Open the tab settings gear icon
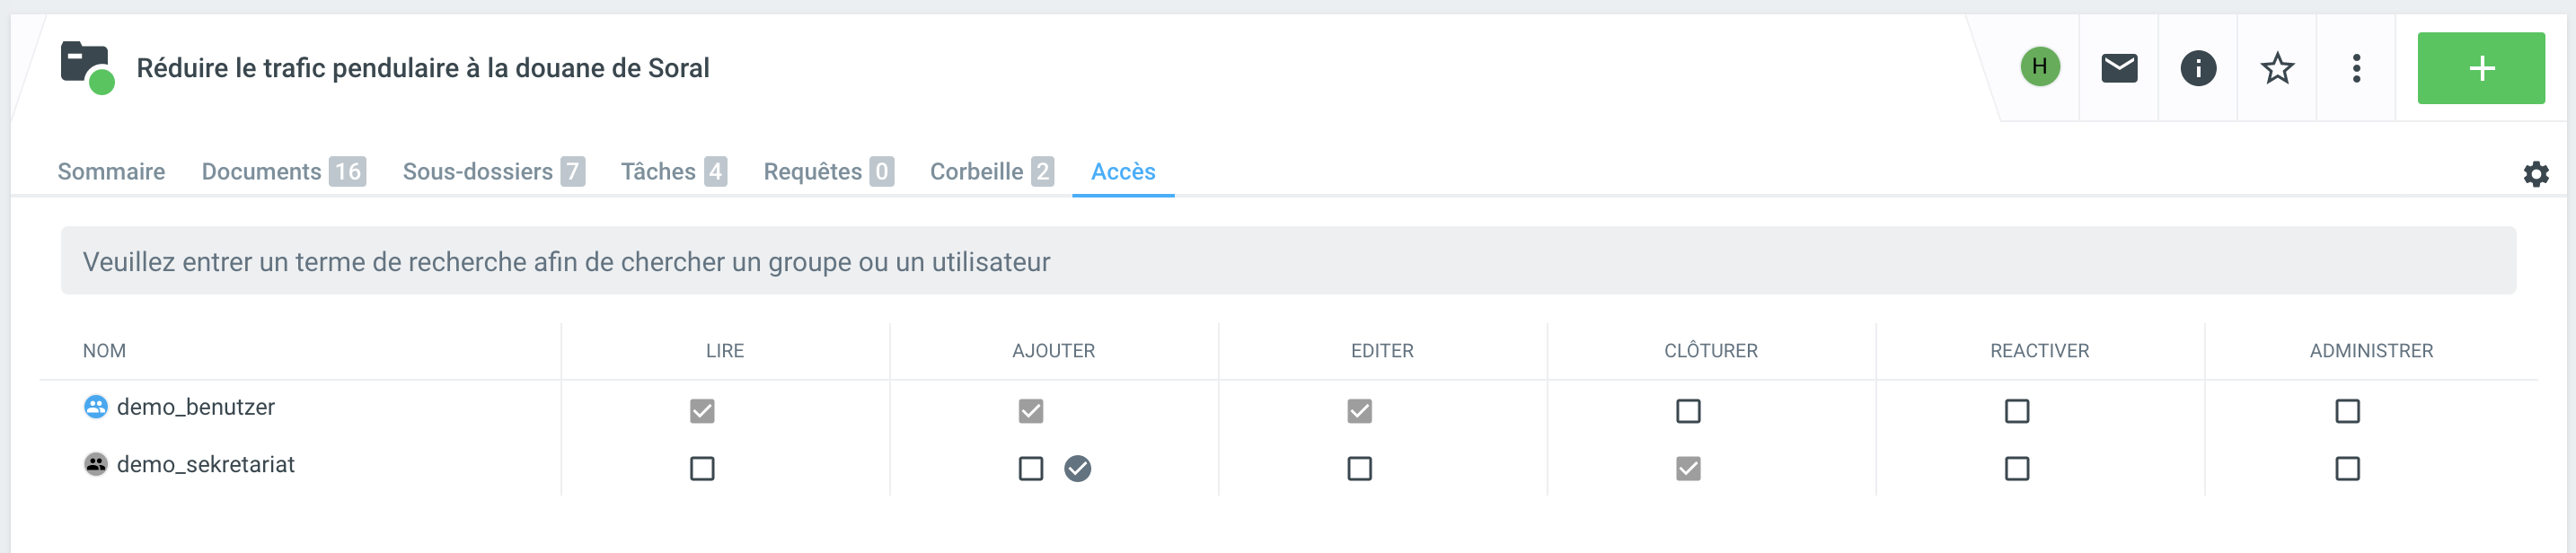The image size is (2576, 553). (x=2535, y=174)
